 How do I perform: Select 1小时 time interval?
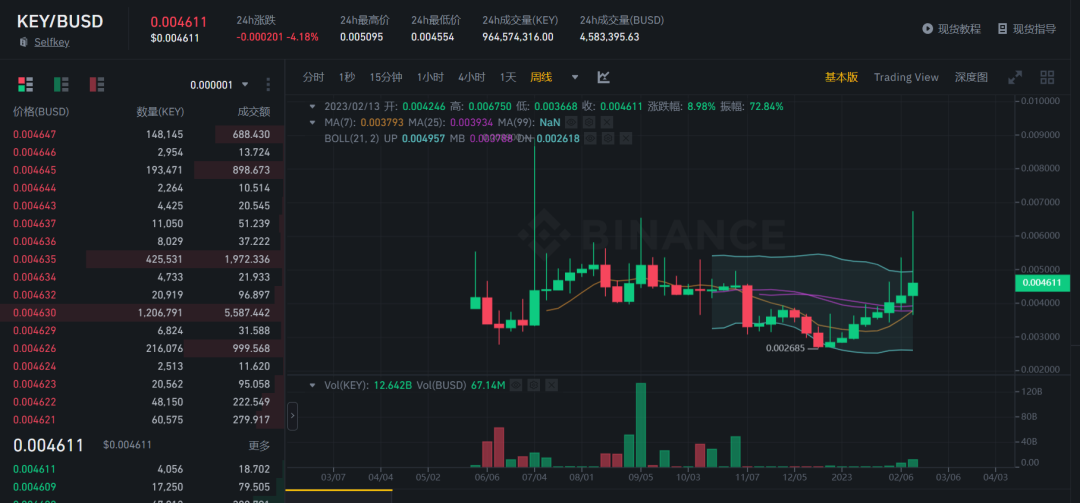[430, 77]
